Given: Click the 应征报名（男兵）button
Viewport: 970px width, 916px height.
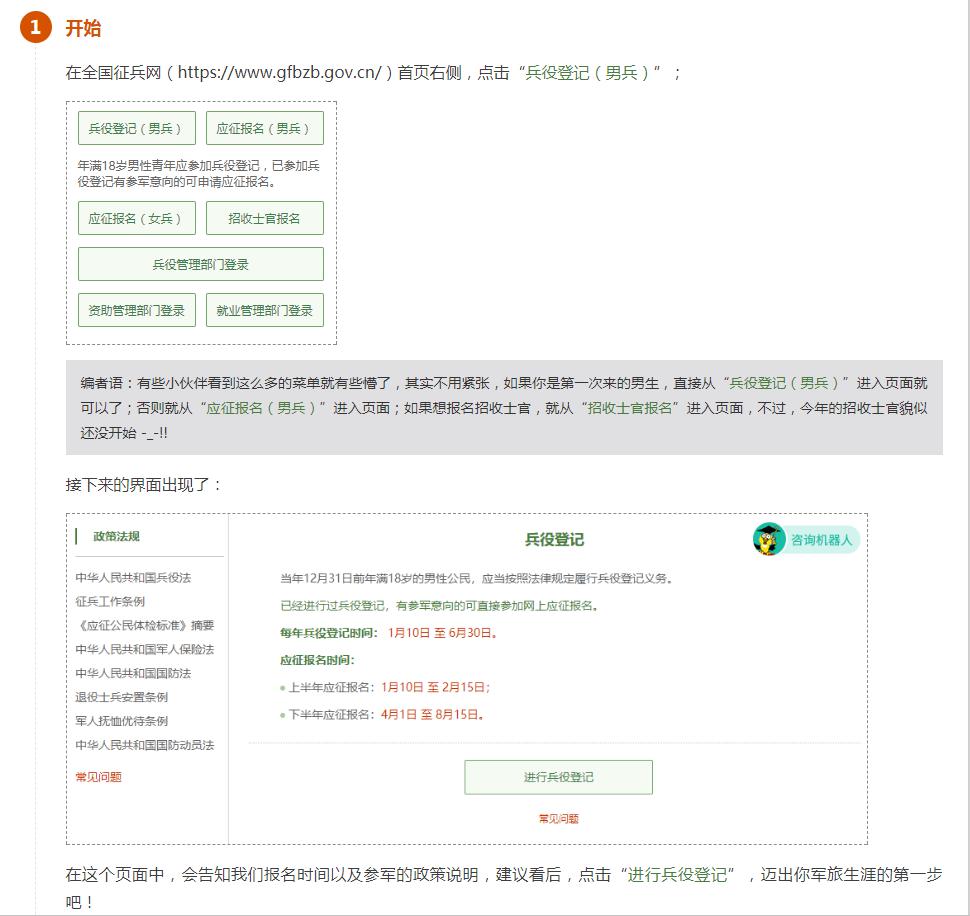Looking at the screenshot, I should click(x=264, y=128).
